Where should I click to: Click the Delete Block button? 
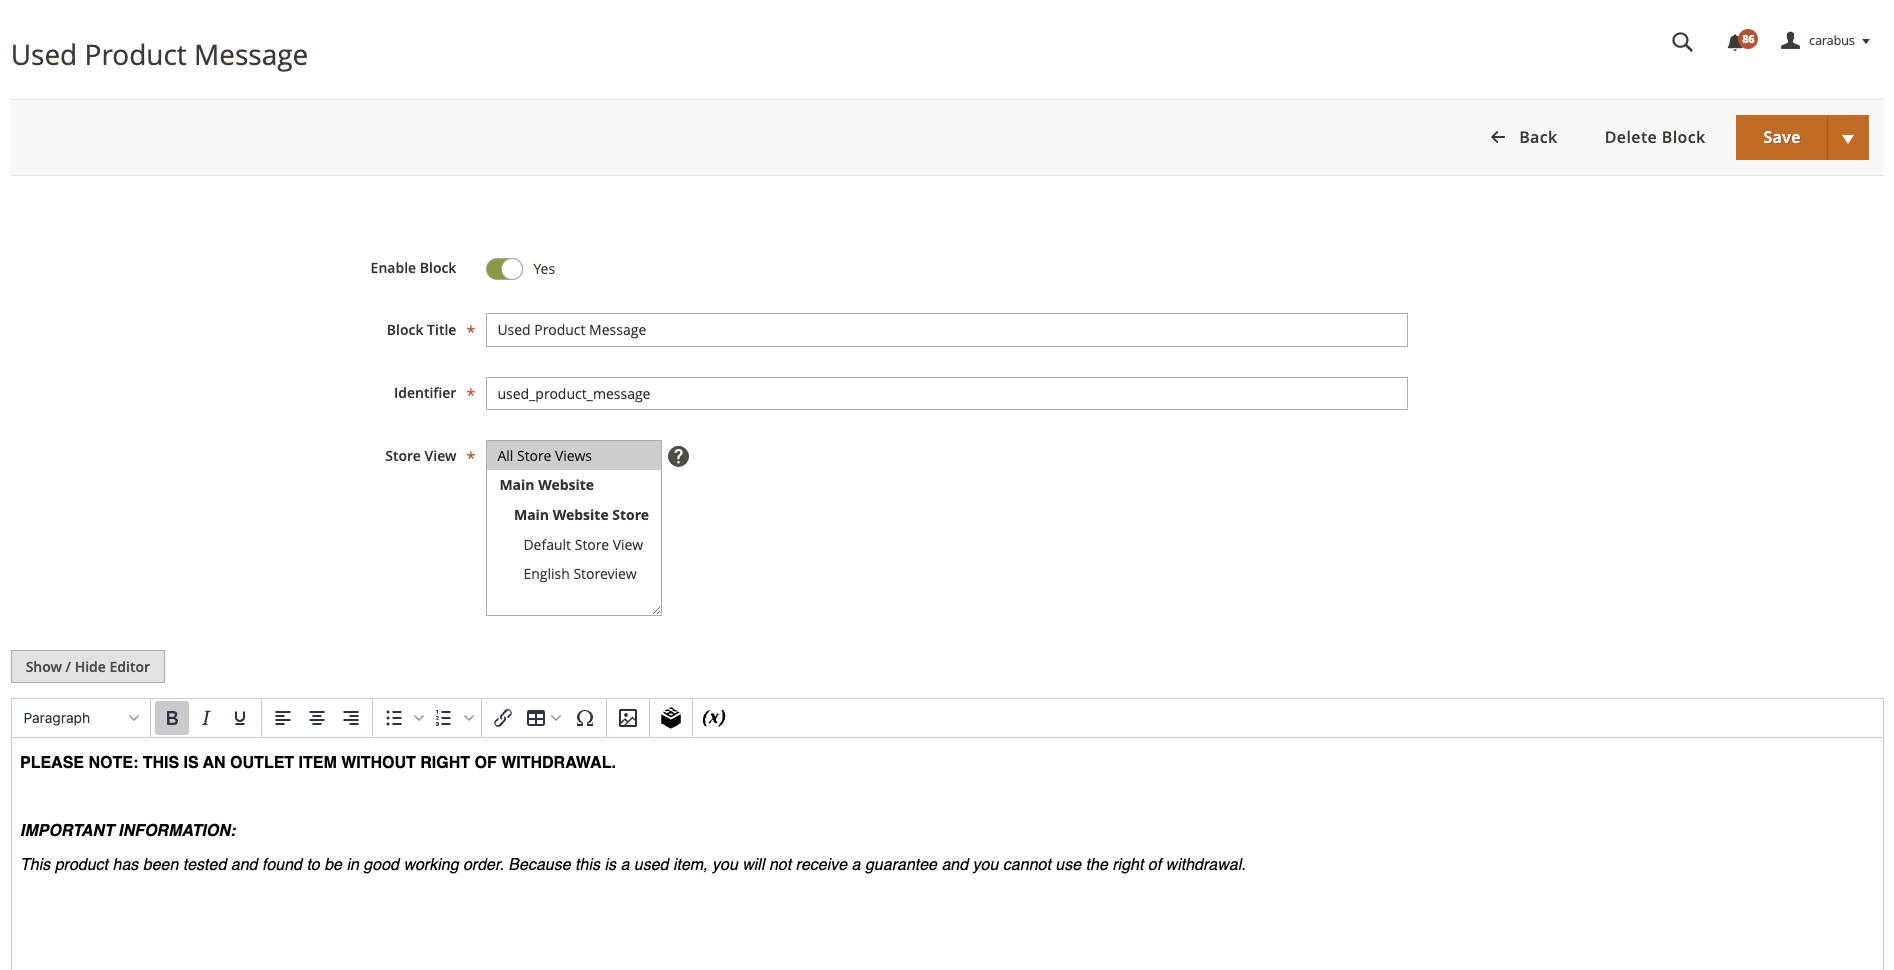click(x=1654, y=138)
